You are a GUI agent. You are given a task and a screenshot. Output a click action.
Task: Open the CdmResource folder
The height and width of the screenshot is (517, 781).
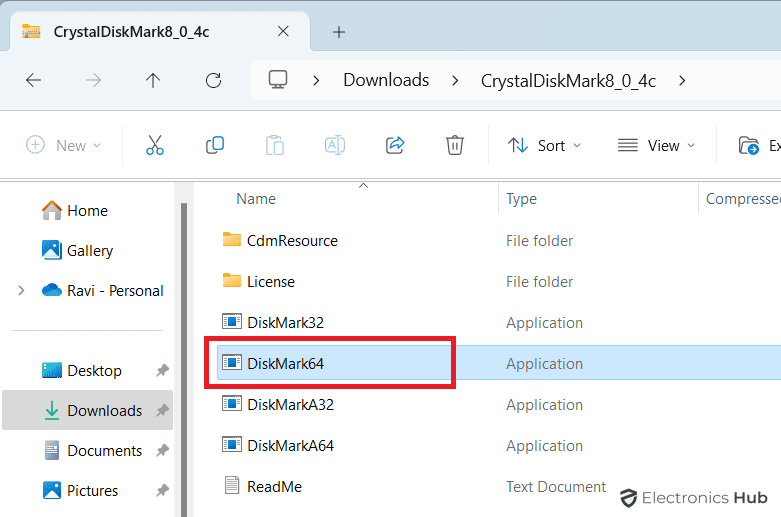coord(292,240)
